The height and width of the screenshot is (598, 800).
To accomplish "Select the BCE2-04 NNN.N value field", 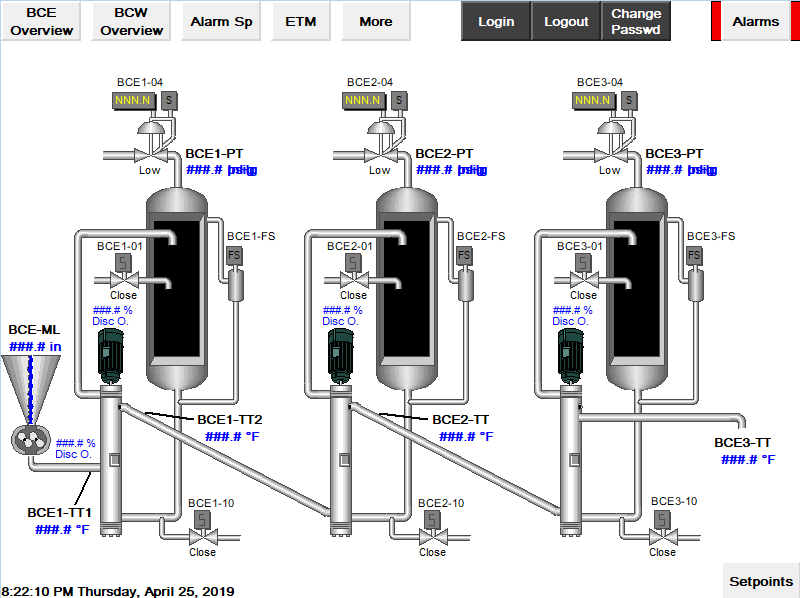I will tap(363, 101).
